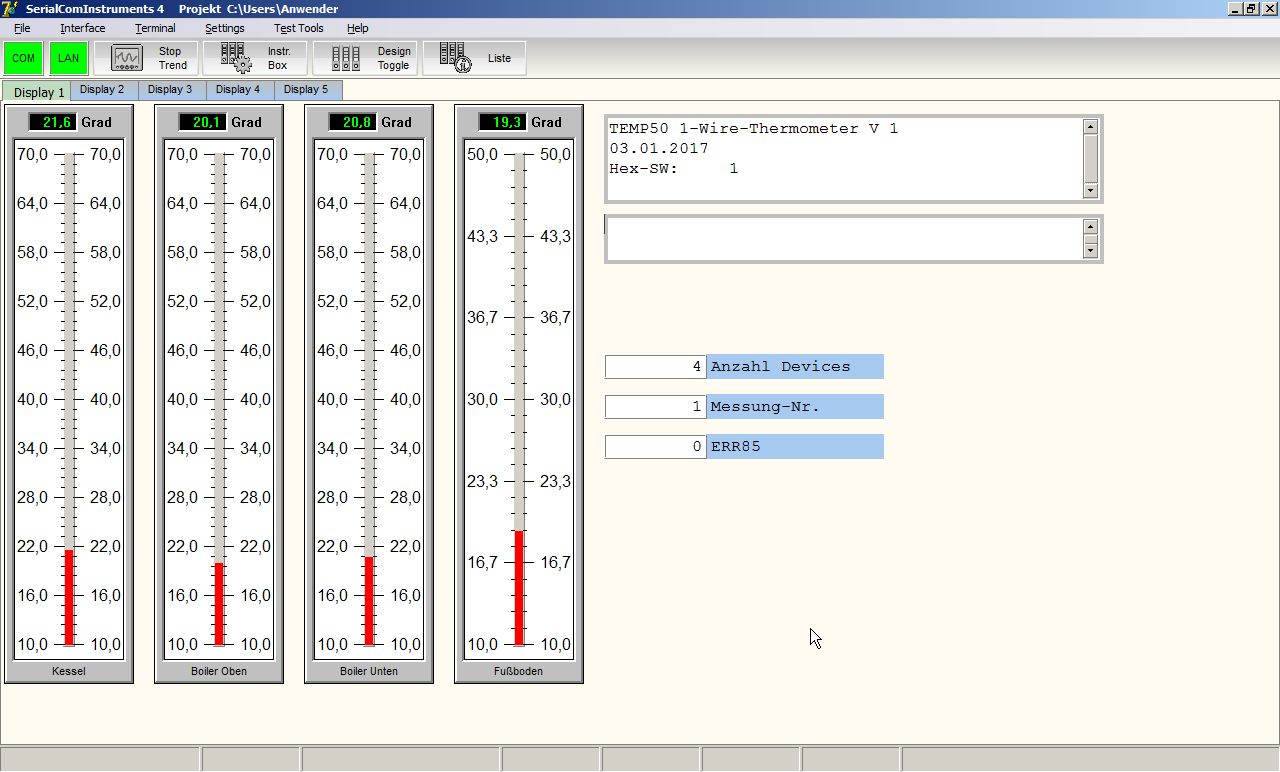Image resolution: width=1280 pixels, height=772 pixels.
Task: Open the Settings menu
Action: pyautogui.click(x=225, y=28)
